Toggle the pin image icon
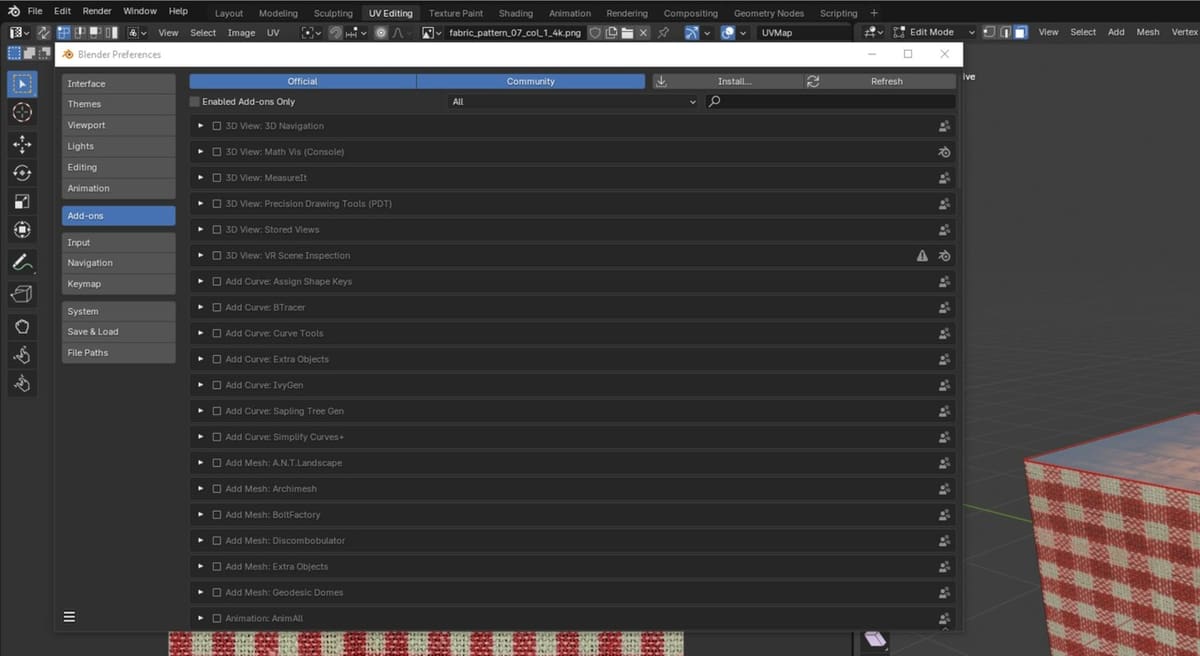Screen dimensions: 1200x656 pos(664,33)
